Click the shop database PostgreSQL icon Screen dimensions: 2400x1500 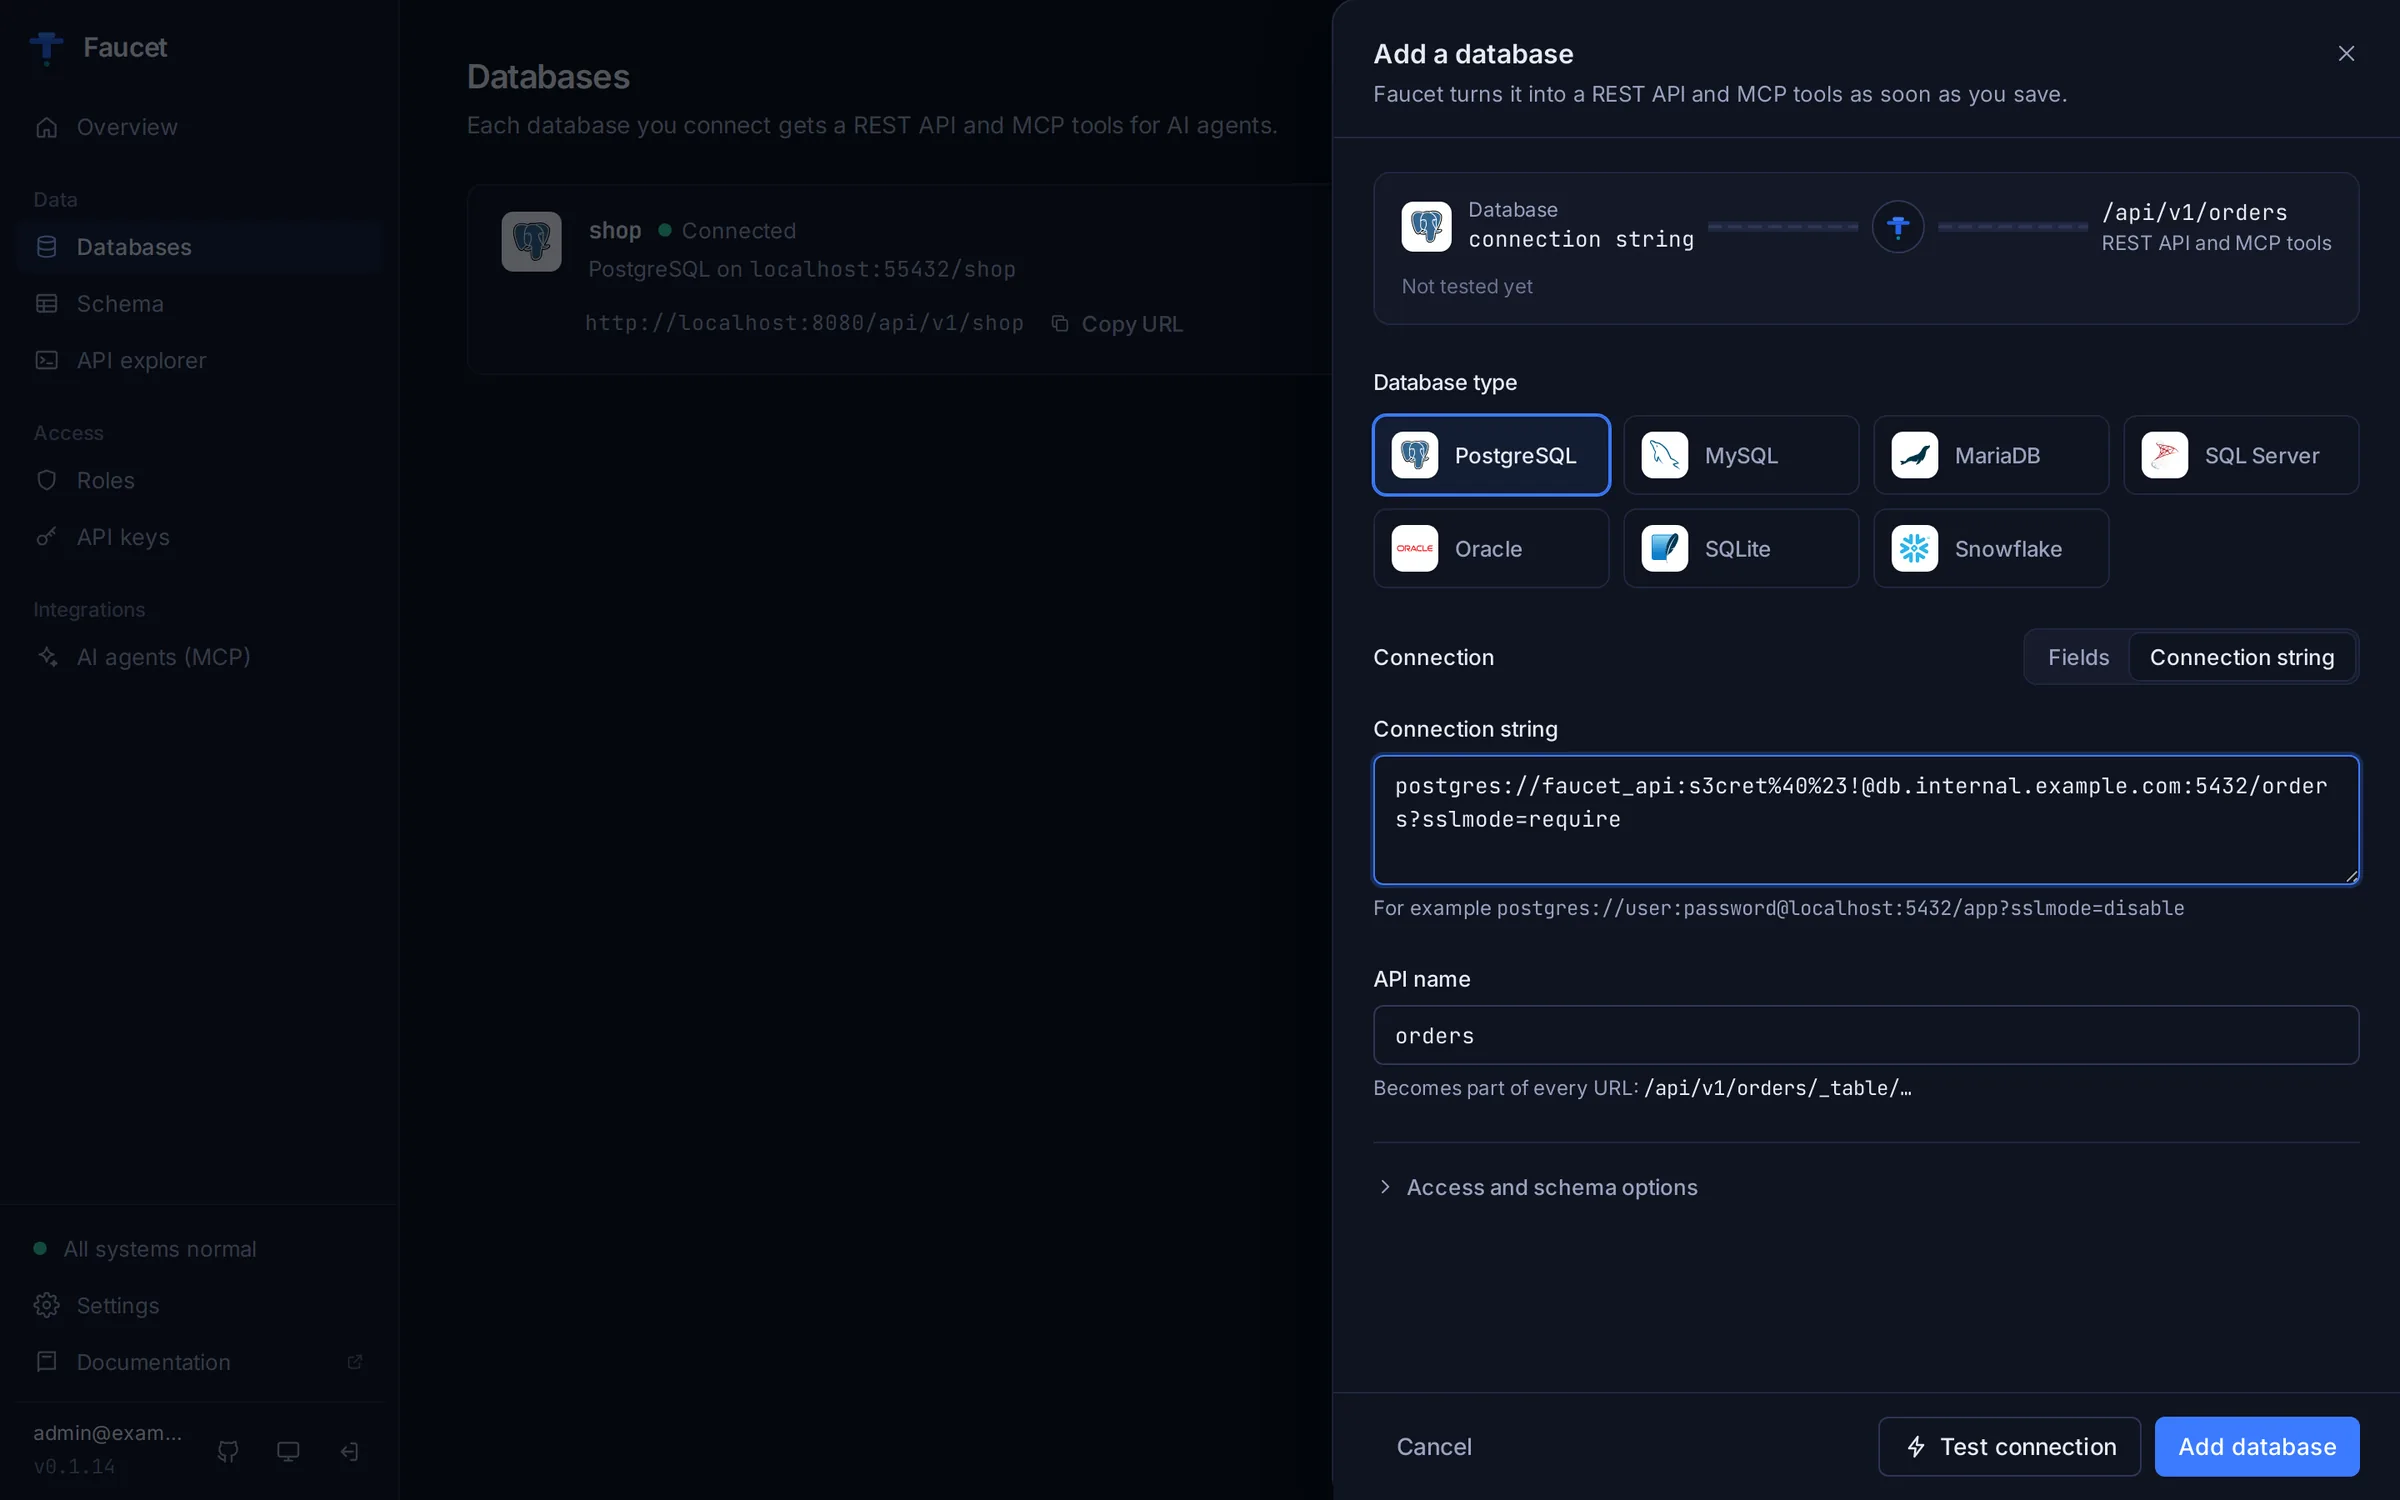(531, 241)
